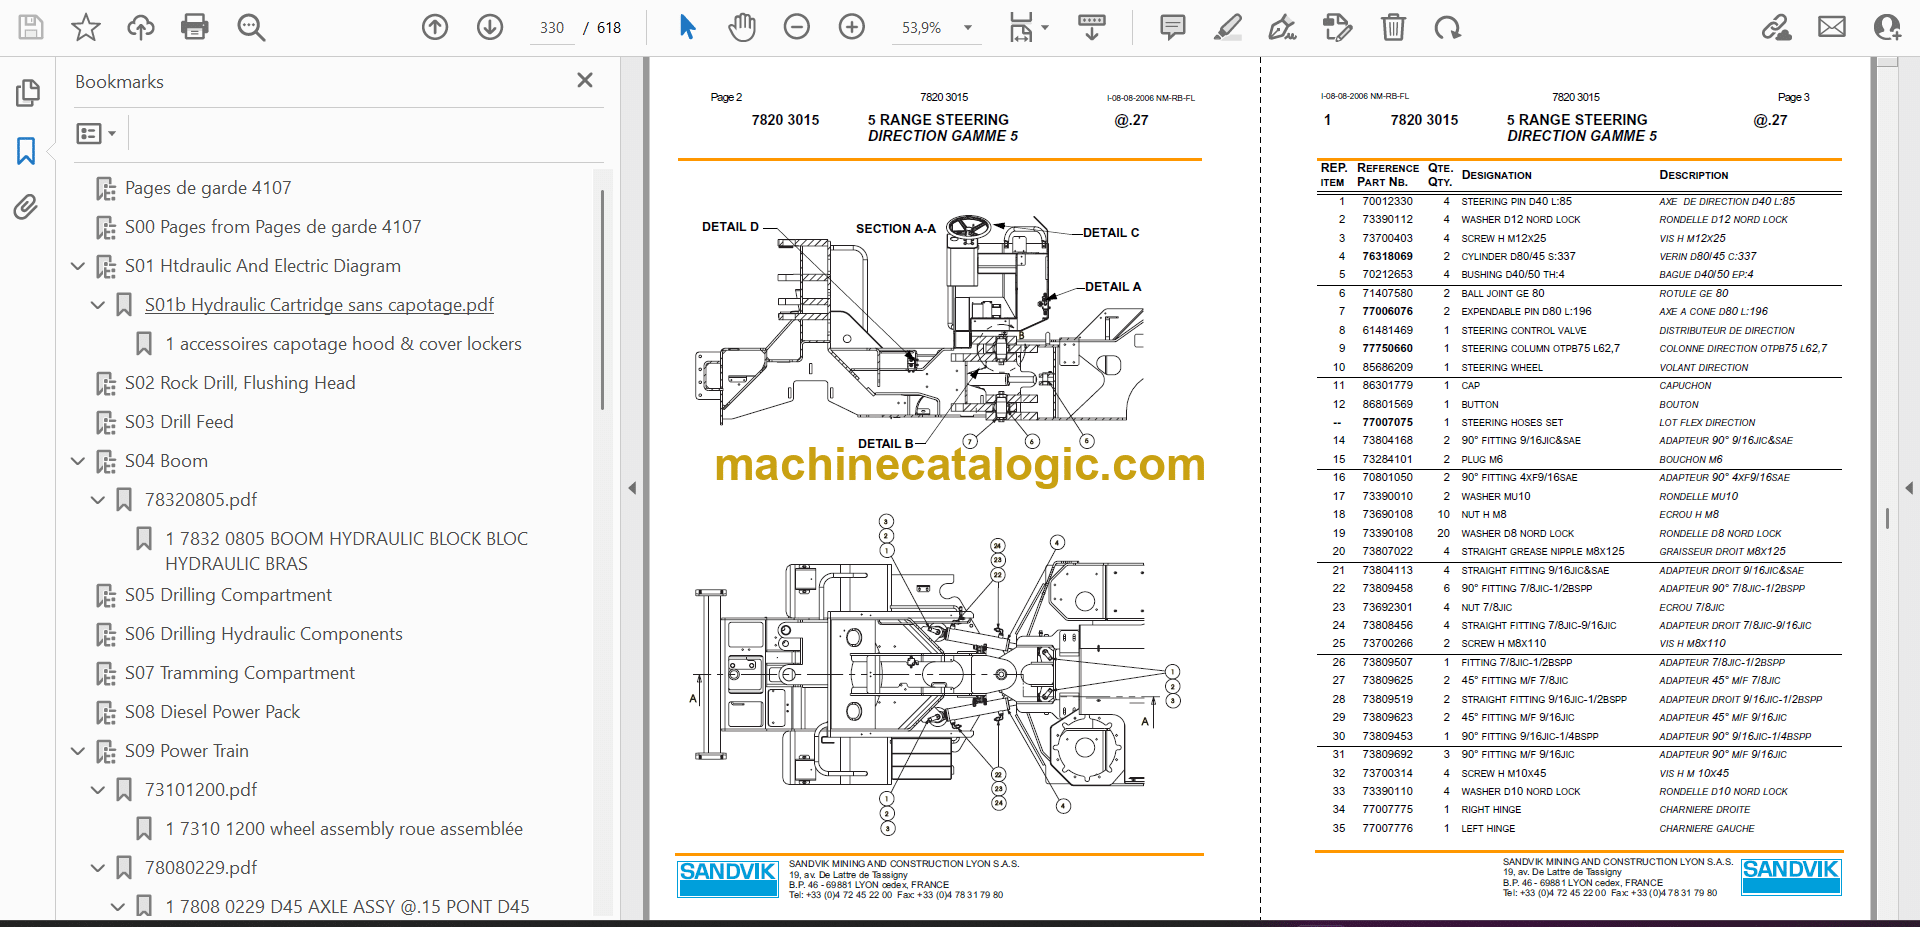
Task: Open S08 Diesel Power Pack bookmark
Action: click(x=212, y=712)
